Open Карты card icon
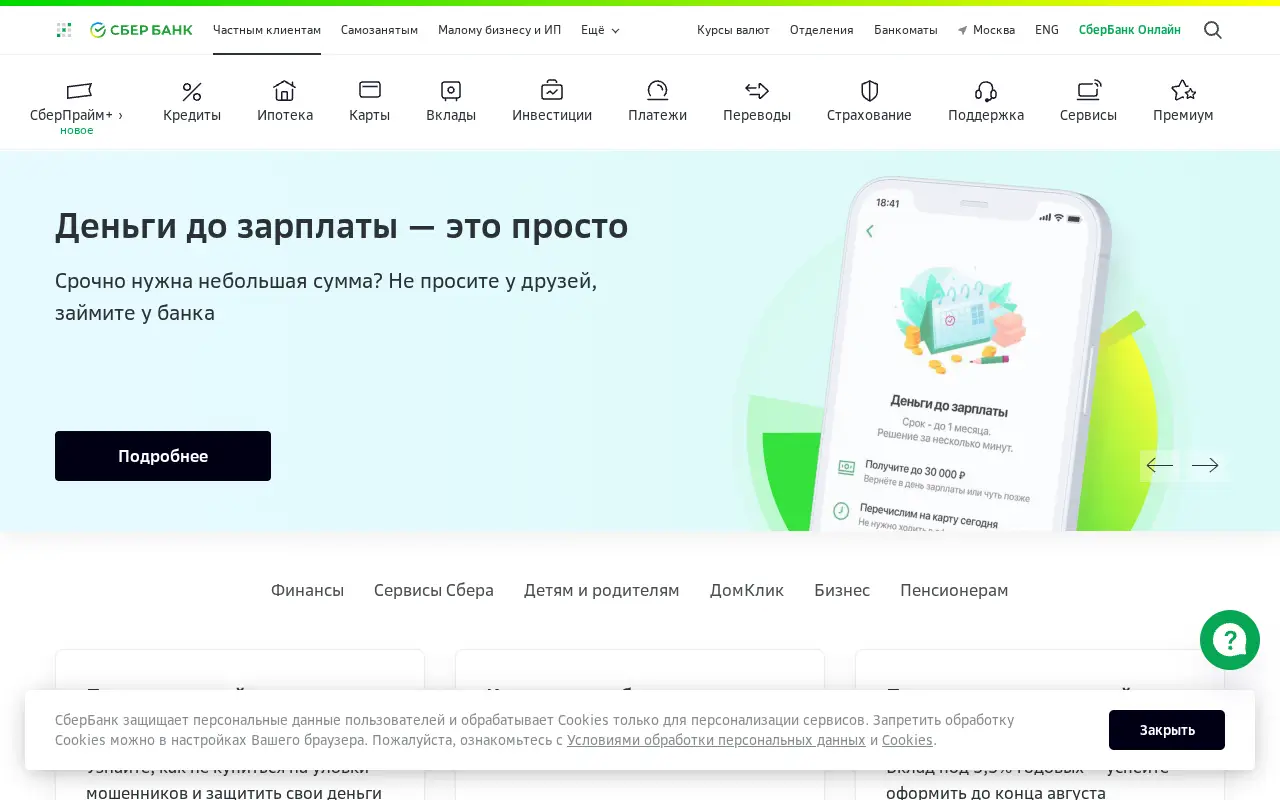Screen dimensions: 1280x800 click(370, 90)
